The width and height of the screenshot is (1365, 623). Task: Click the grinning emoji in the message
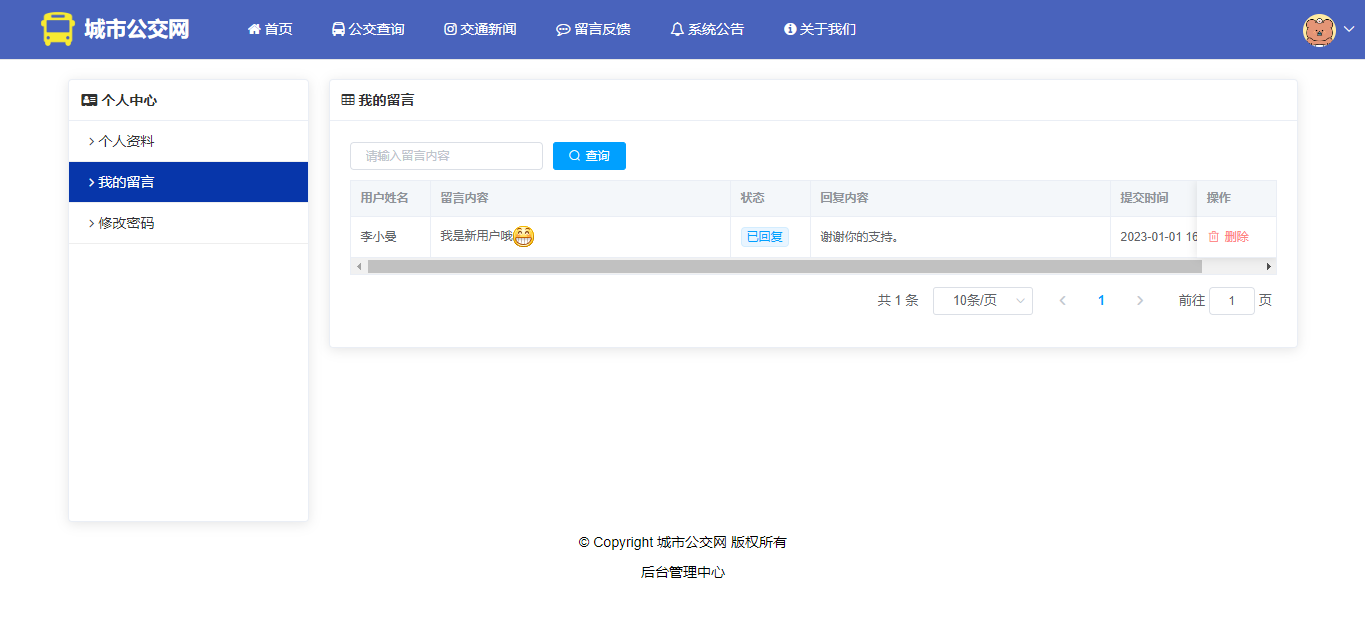point(524,237)
